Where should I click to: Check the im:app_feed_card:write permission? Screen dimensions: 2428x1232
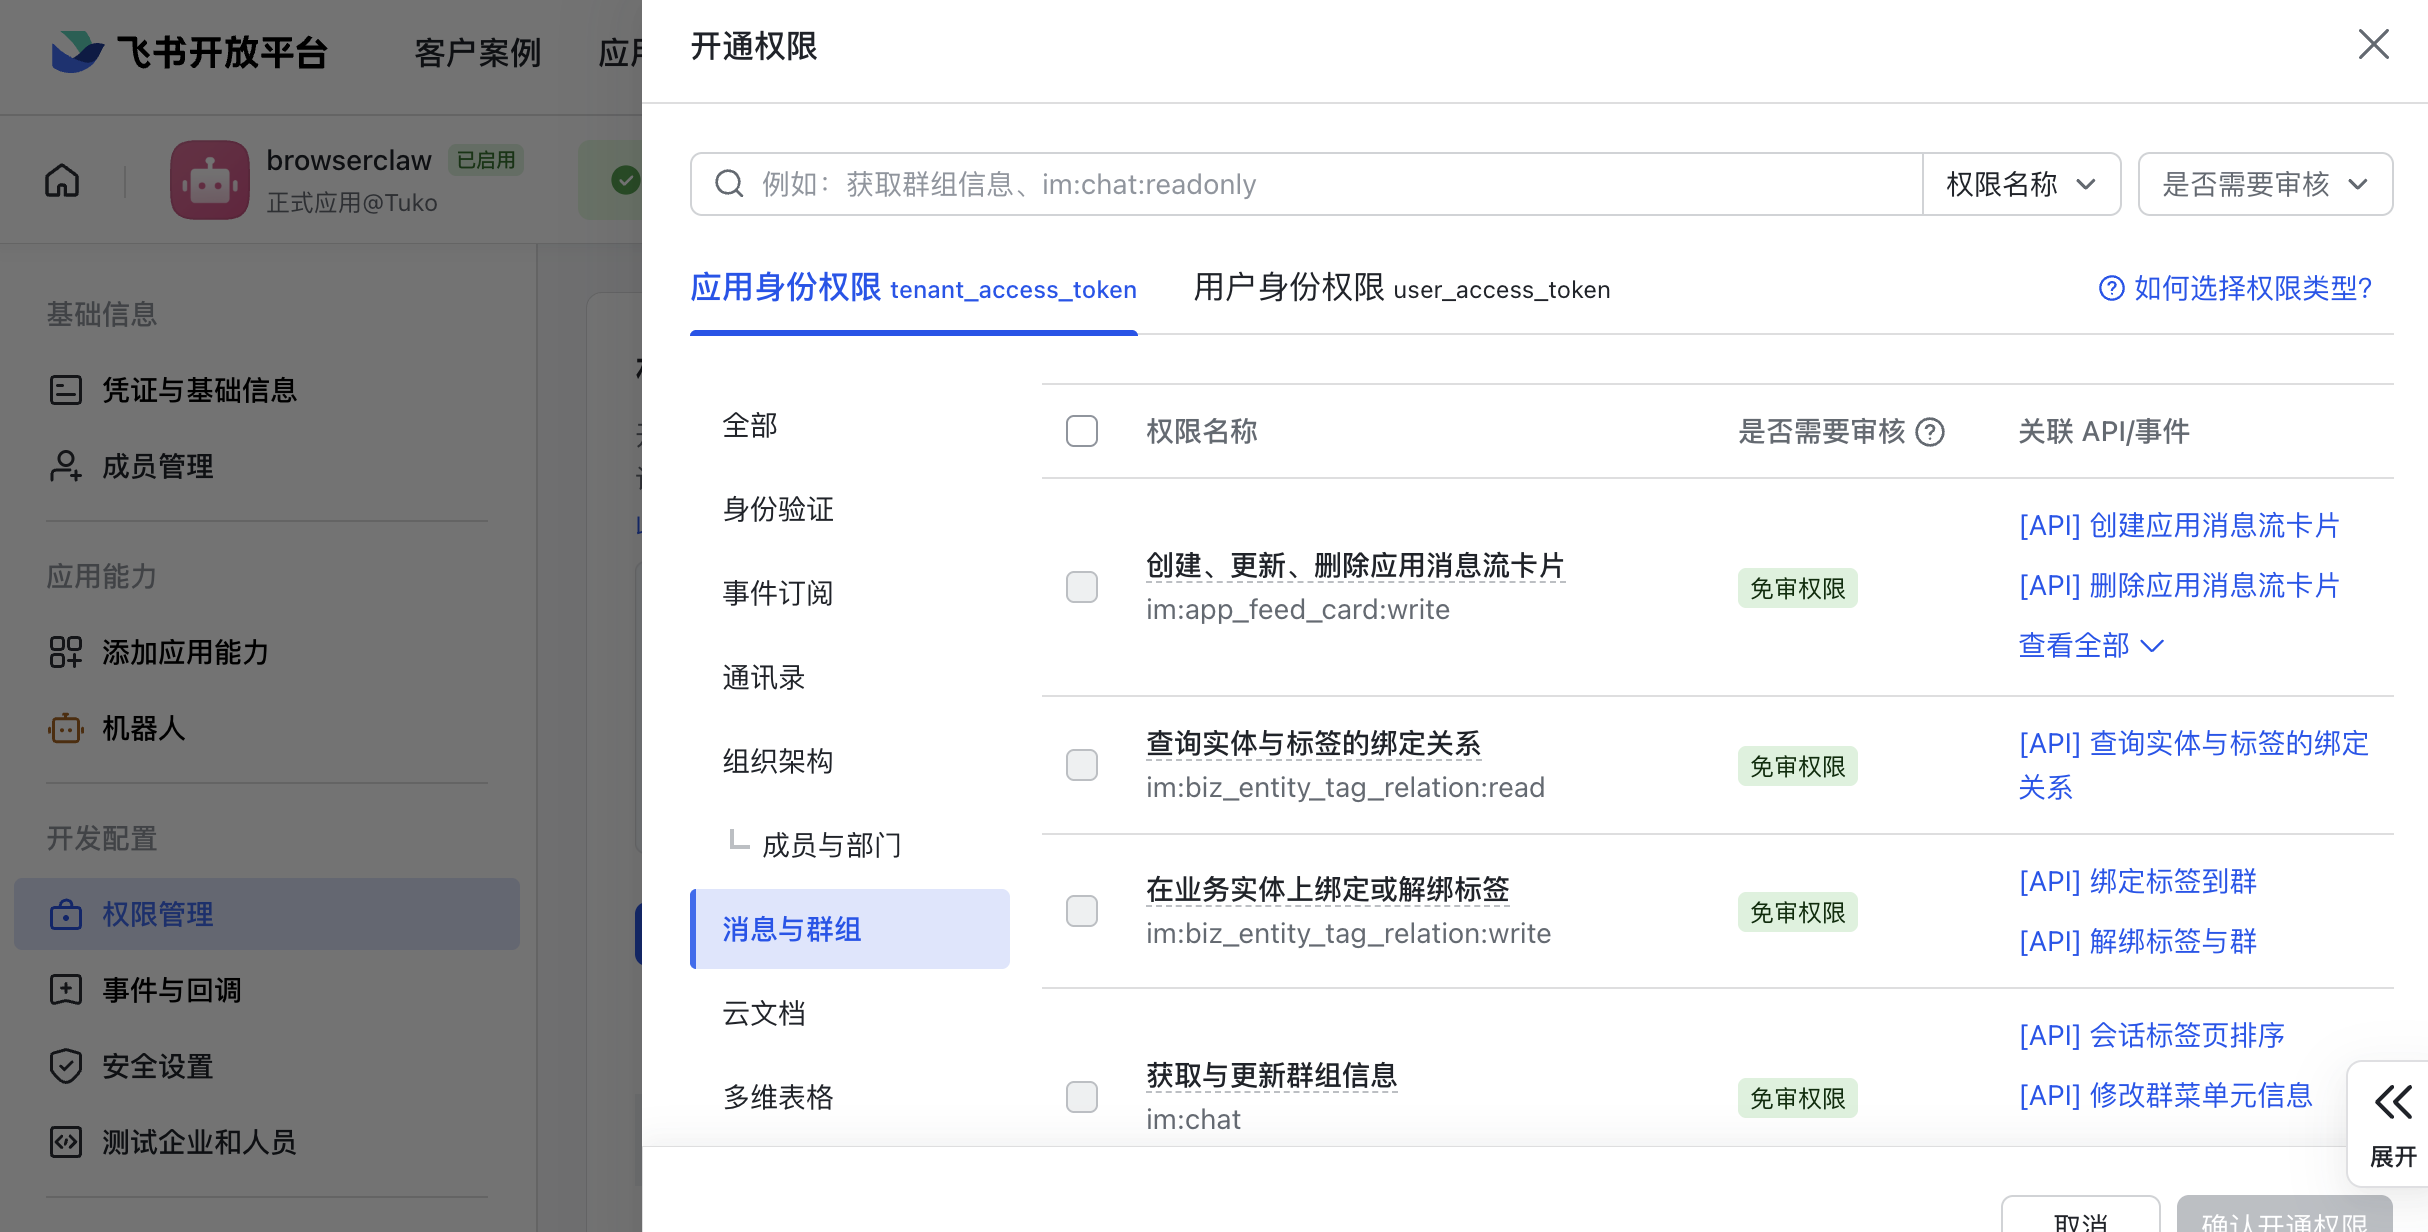1082,587
